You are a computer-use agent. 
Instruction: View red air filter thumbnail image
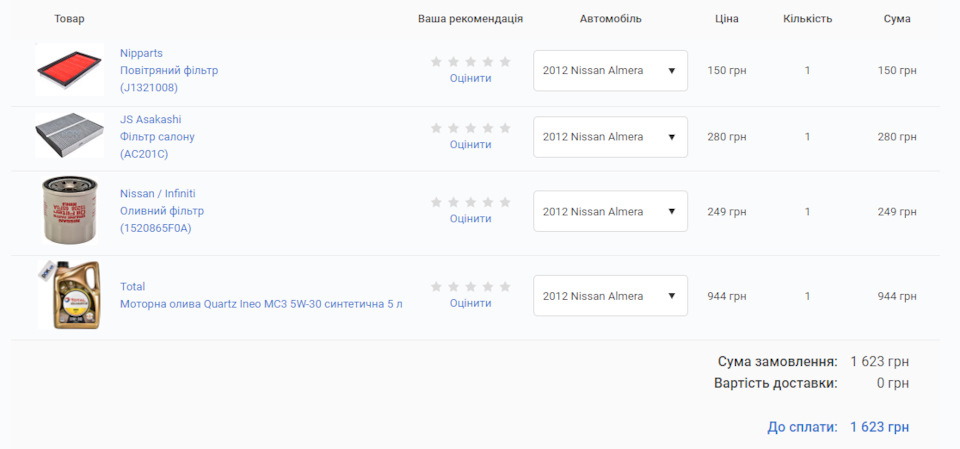(69, 69)
